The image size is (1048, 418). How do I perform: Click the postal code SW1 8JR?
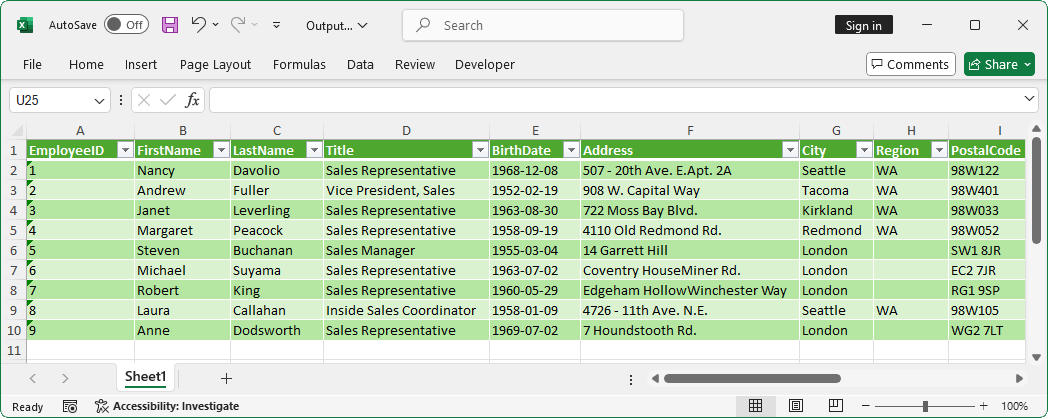[x=986, y=251]
